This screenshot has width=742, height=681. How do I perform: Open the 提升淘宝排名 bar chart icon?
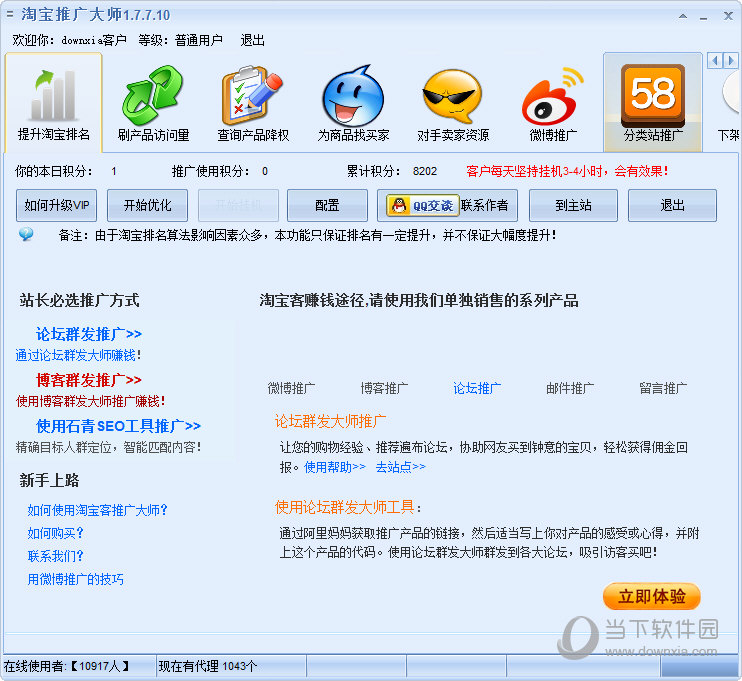click(x=53, y=95)
